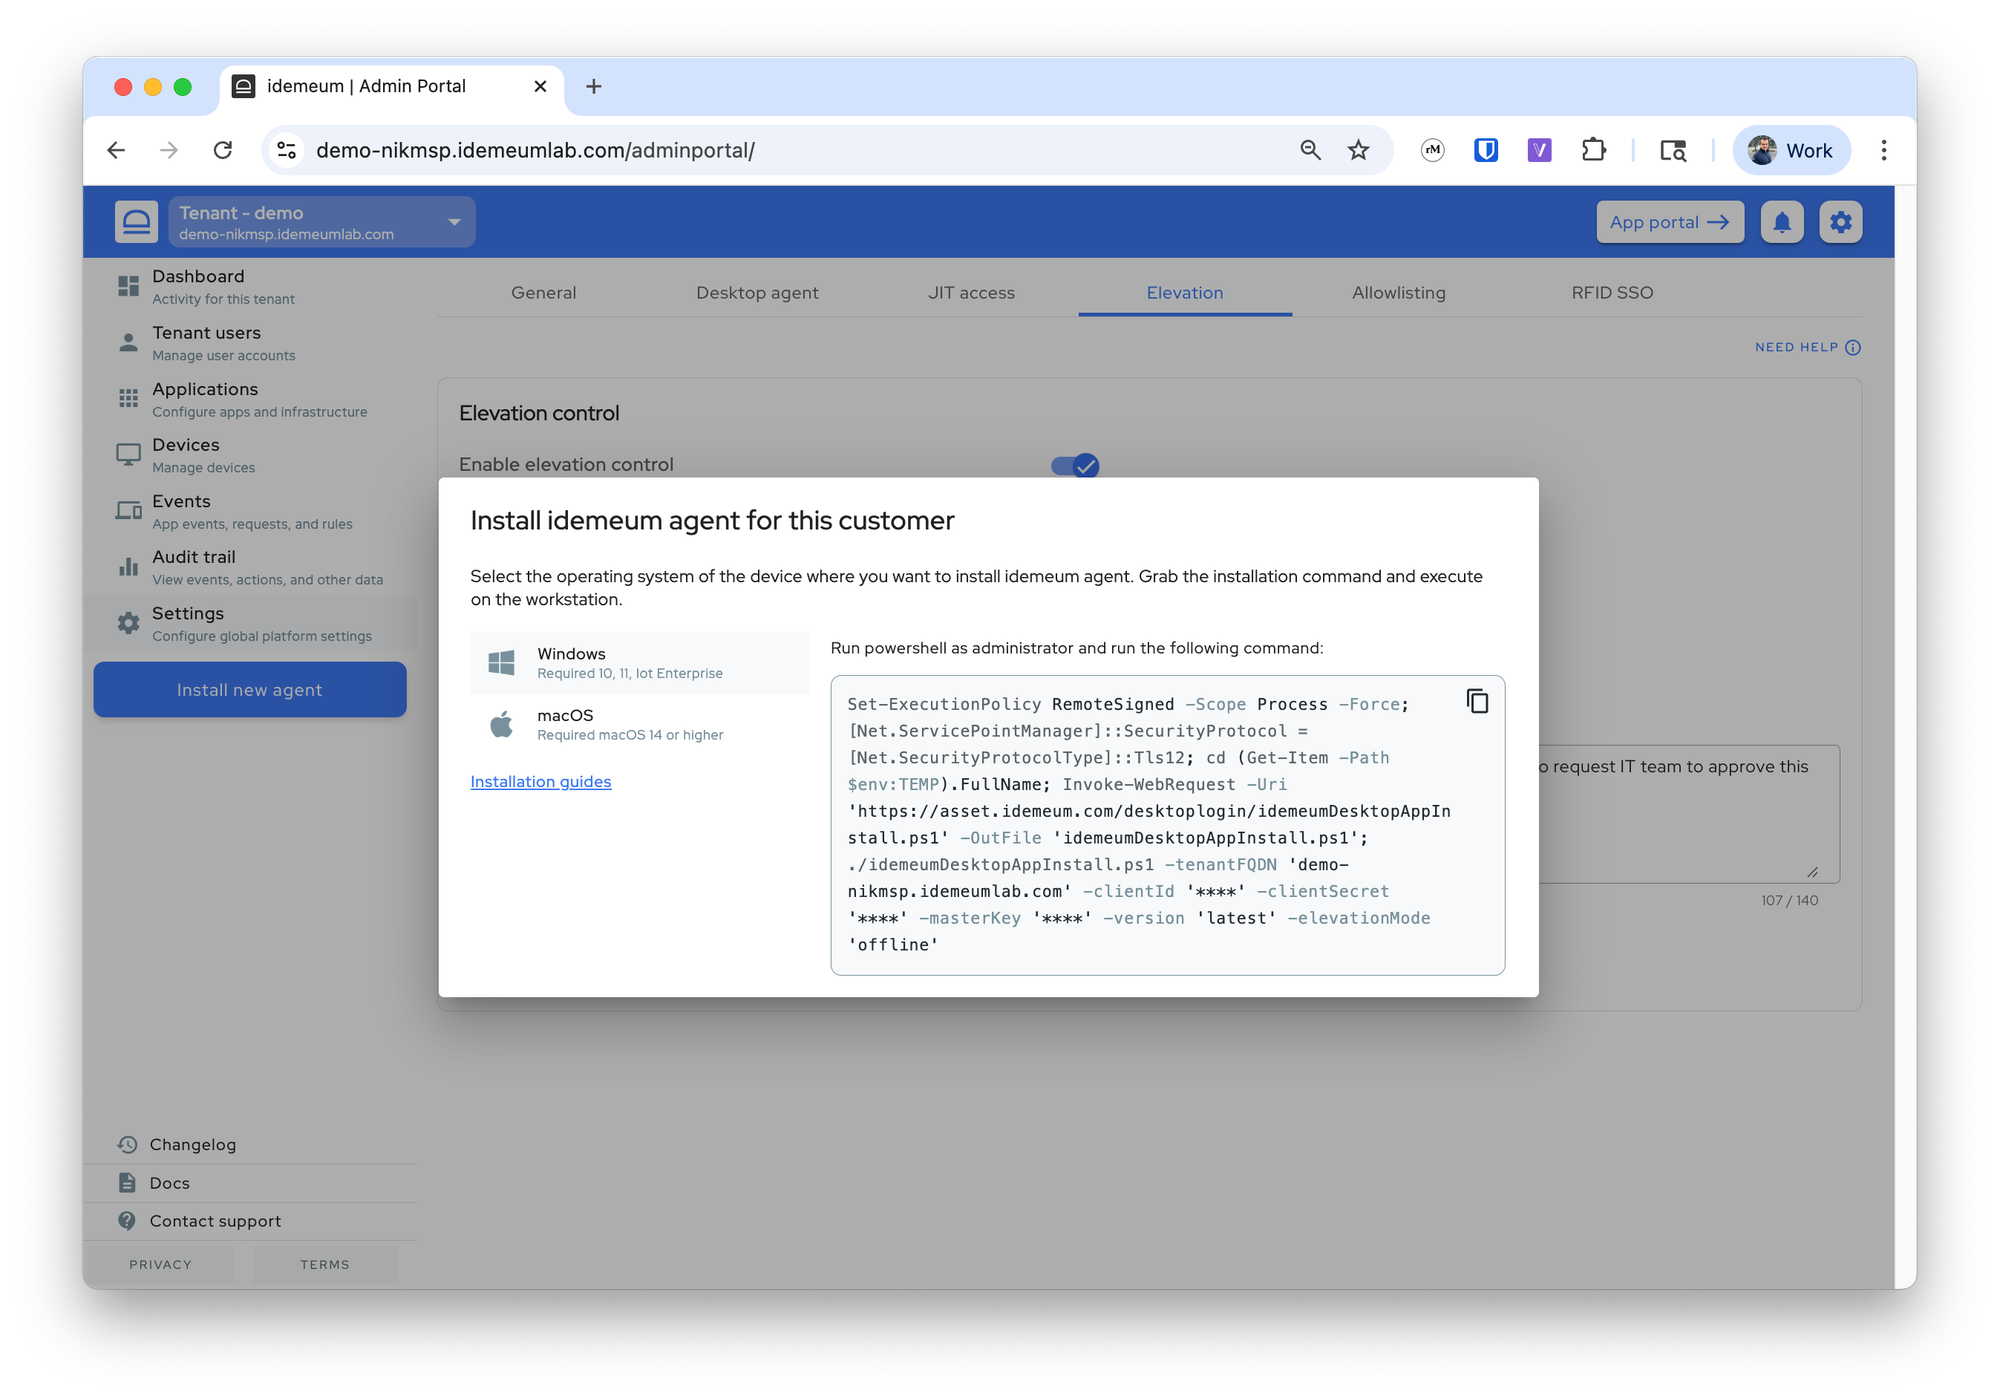
Task: Go back in browser
Action: coord(116,150)
